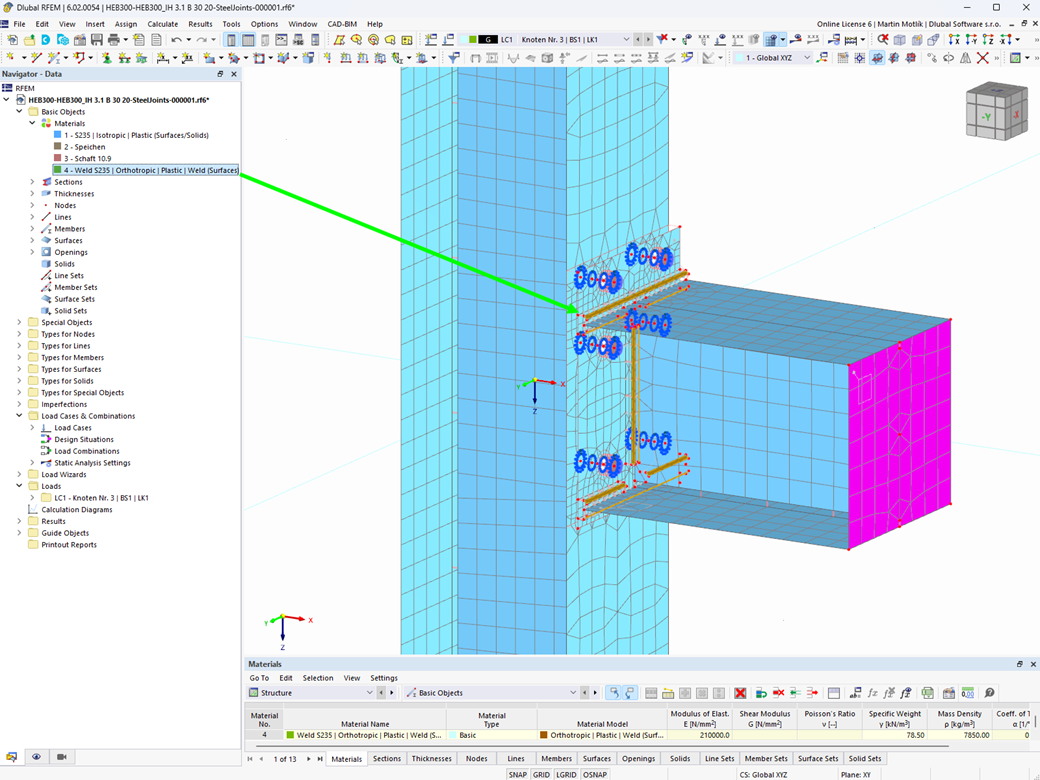Click the Print icon in the toolbar
This screenshot has height=780, width=1040.
pyautogui.click(x=113, y=39)
